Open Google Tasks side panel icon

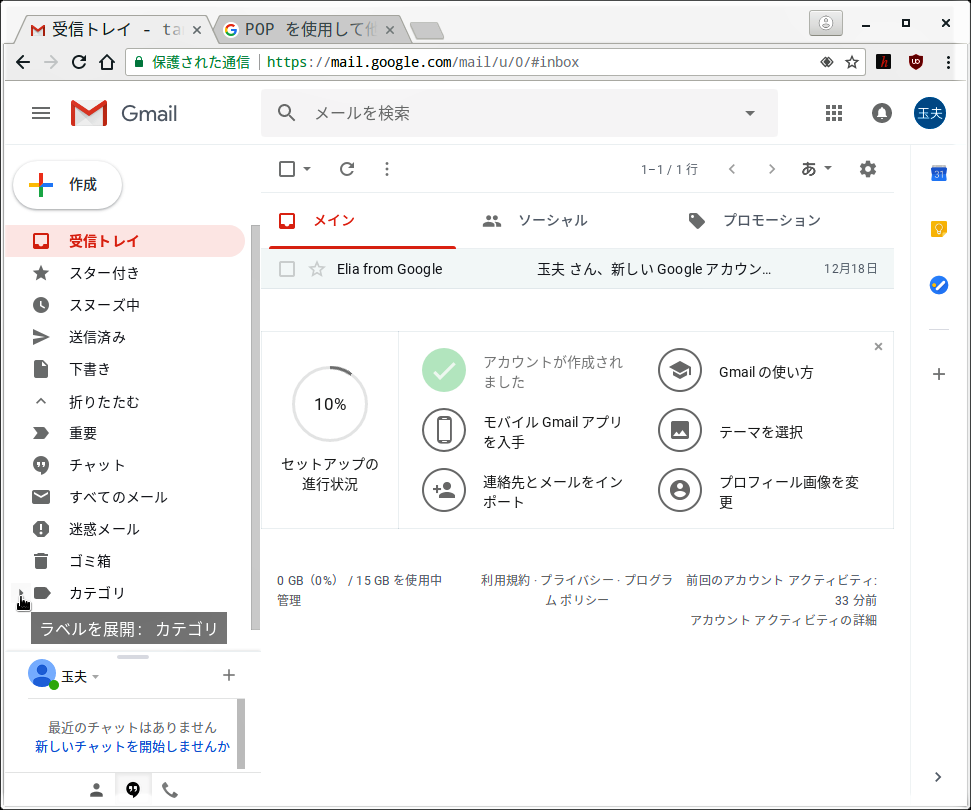pos(938,285)
